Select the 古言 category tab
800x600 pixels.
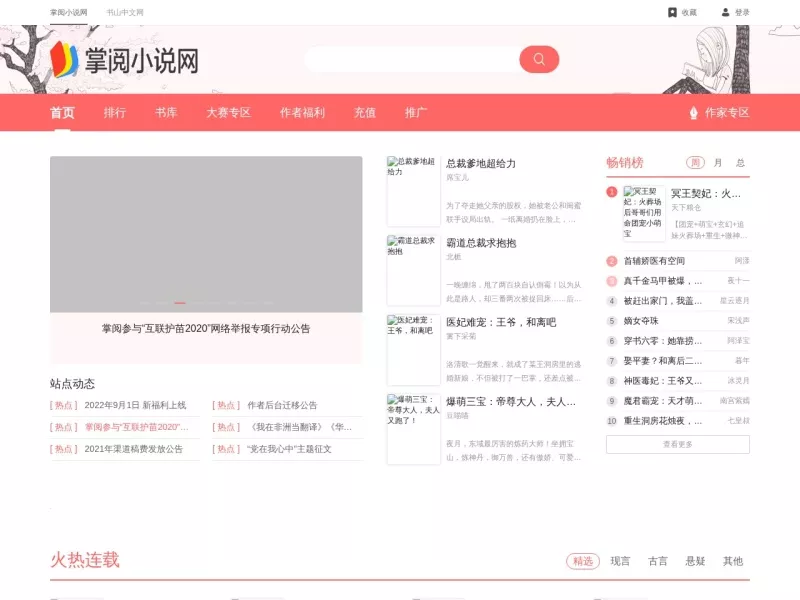pyautogui.click(x=658, y=561)
